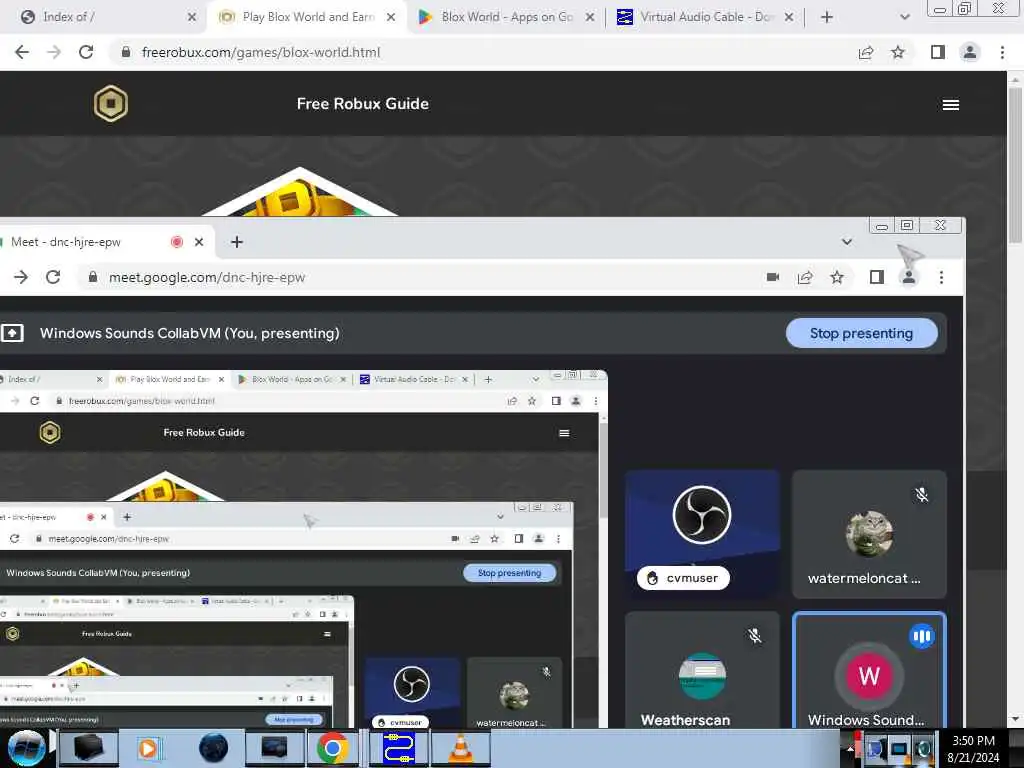The height and width of the screenshot is (768, 1024).
Task: Click audio indicator on Windows Sound tile
Action: (x=921, y=636)
